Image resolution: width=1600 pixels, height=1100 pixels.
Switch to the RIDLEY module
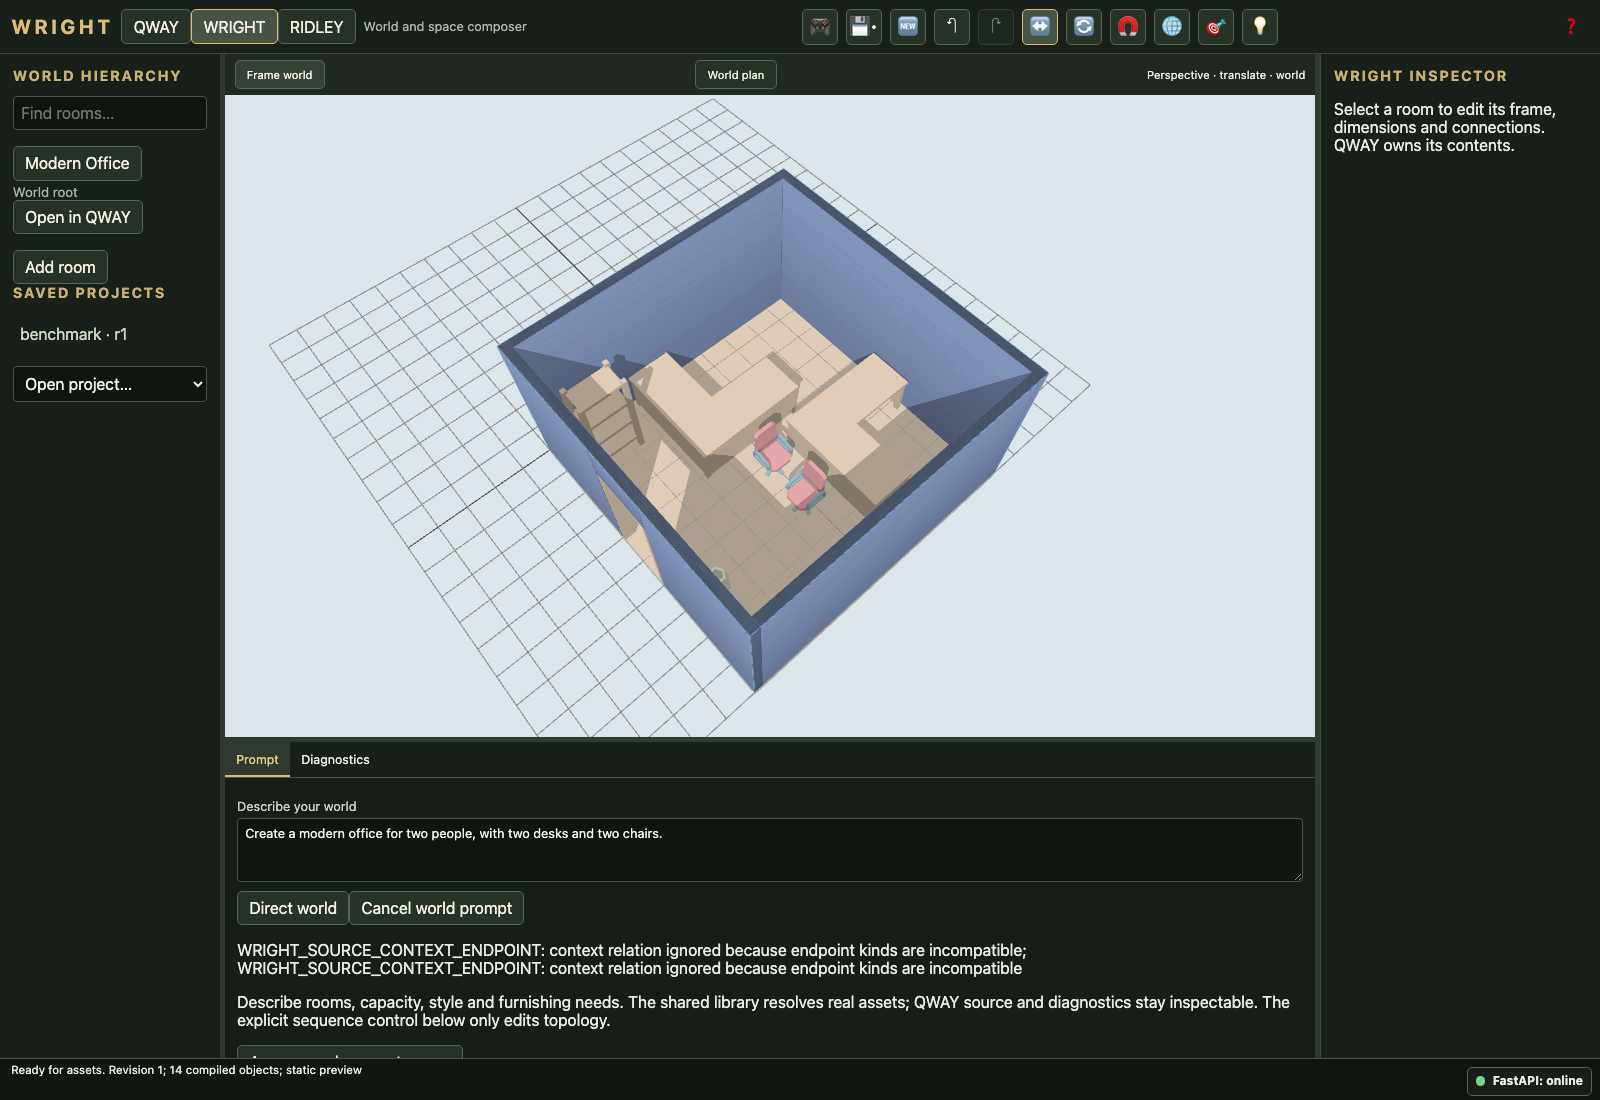316,27
